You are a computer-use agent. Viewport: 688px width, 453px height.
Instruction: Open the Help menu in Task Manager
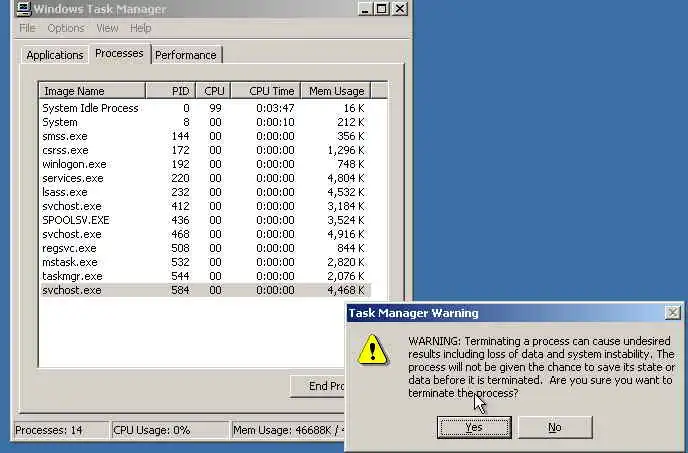pos(140,28)
